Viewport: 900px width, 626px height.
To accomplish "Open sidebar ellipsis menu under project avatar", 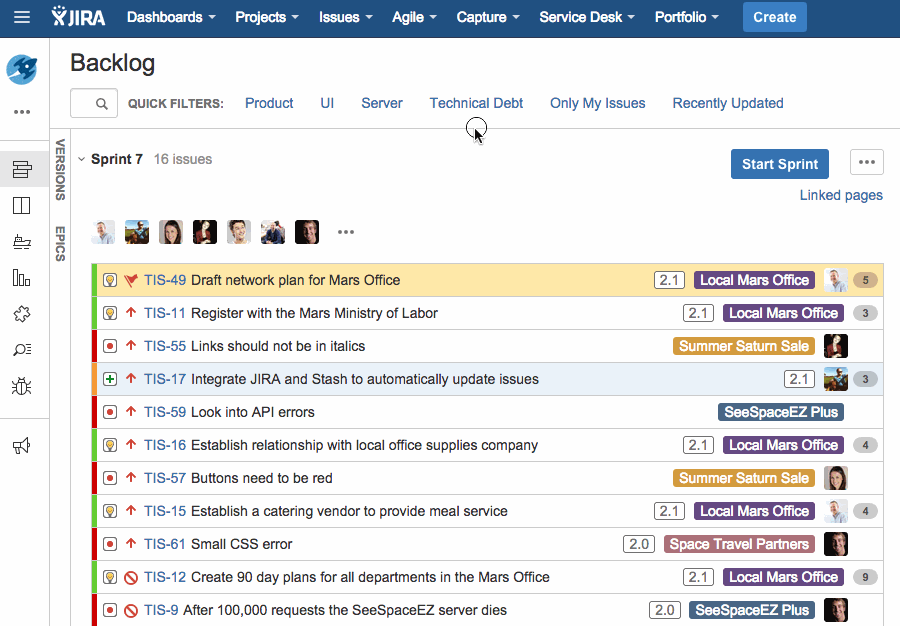I will pyautogui.click(x=22, y=112).
